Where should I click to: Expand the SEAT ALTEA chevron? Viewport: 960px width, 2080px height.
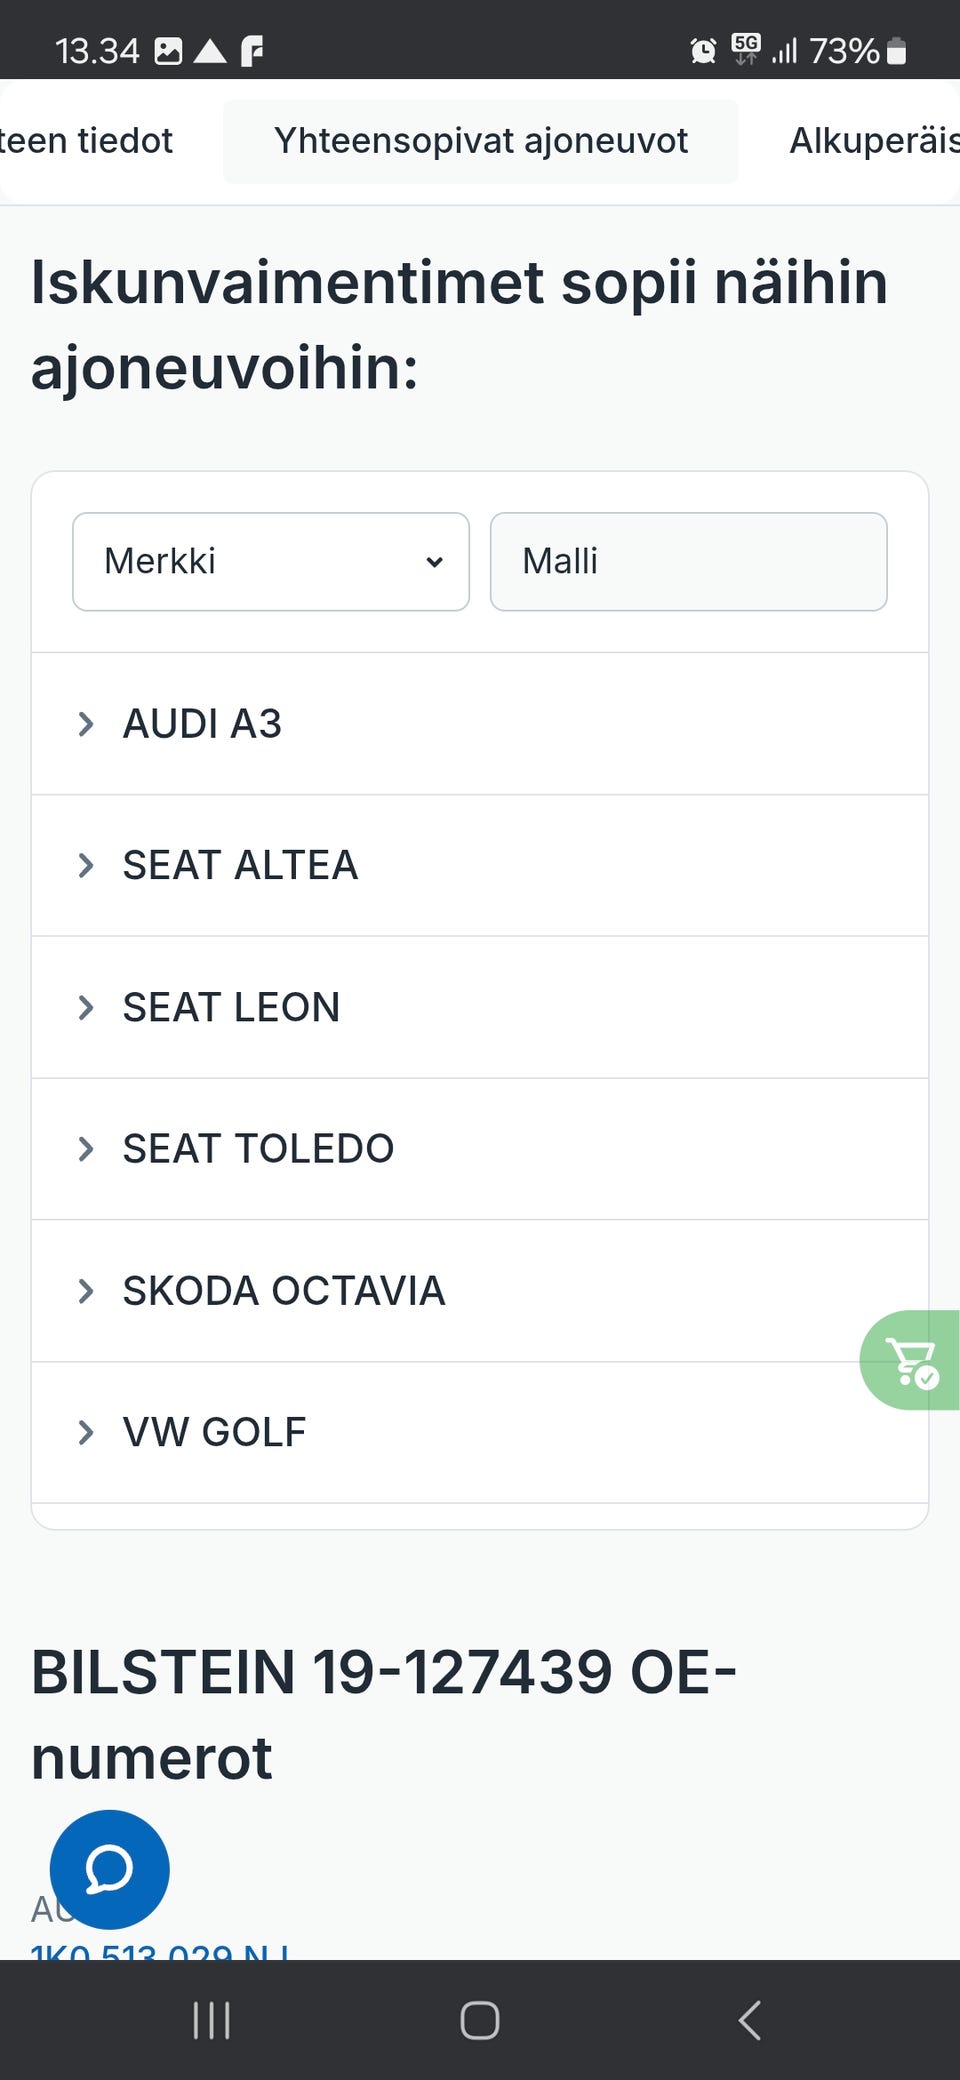[x=86, y=865]
